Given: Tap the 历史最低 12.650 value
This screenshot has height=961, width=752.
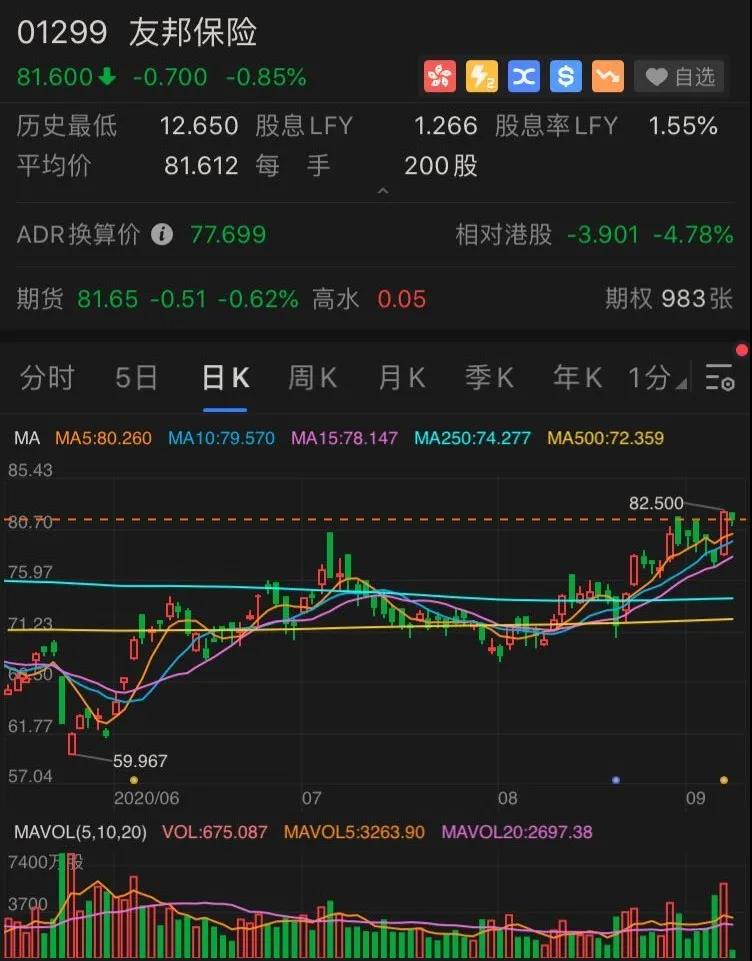Looking at the screenshot, I should [x=199, y=126].
